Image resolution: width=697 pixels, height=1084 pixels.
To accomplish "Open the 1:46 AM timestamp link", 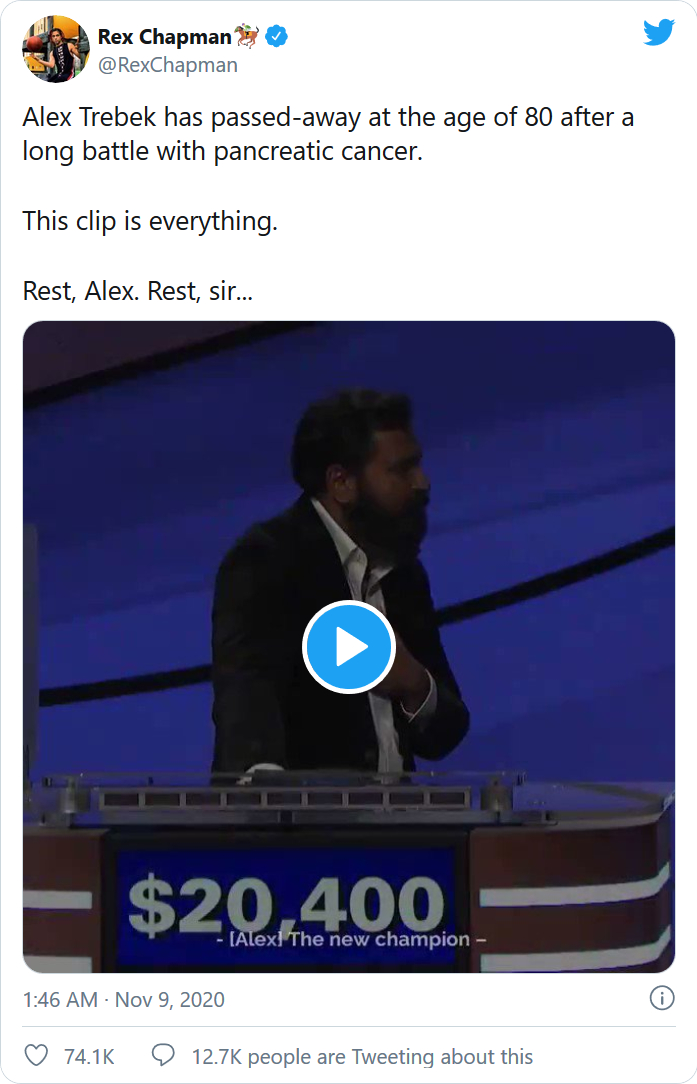I will click(60, 999).
